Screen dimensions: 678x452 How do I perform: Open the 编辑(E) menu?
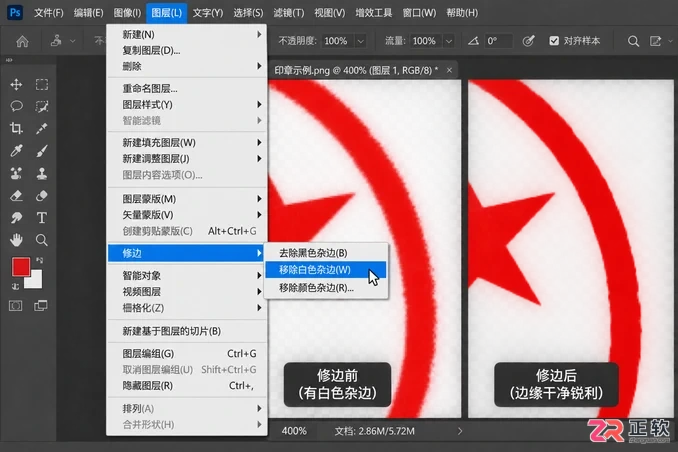coord(88,13)
